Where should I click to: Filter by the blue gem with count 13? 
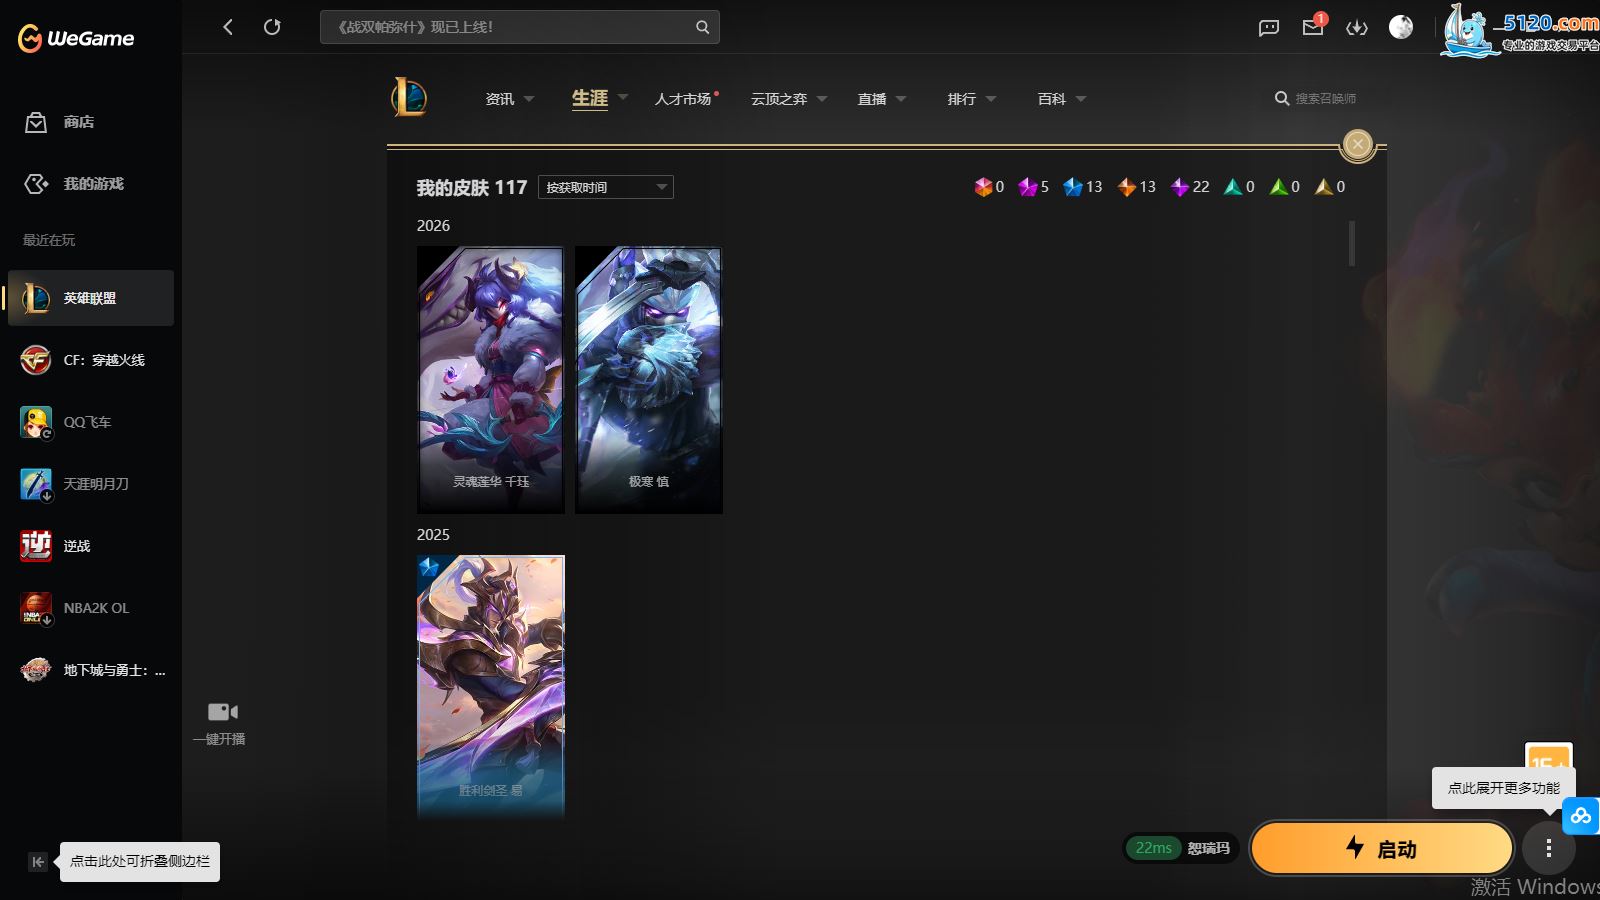click(x=1073, y=187)
